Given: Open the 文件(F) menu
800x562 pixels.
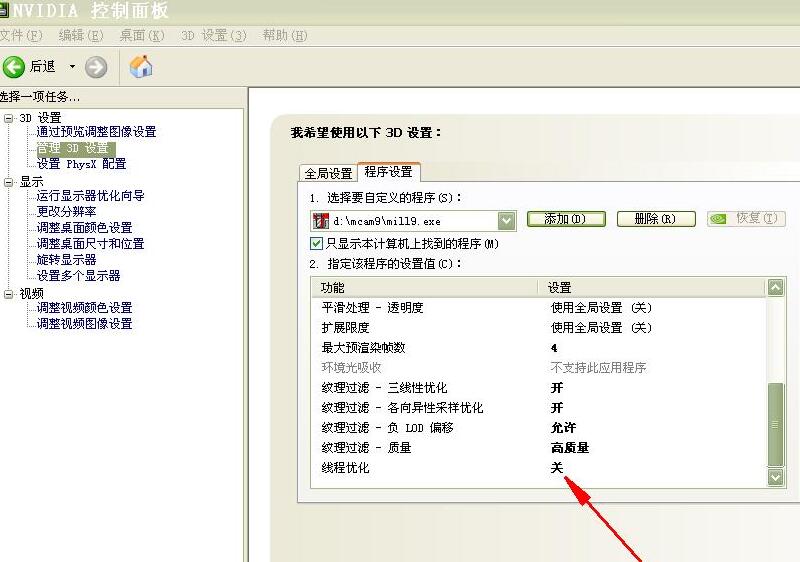Looking at the screenshot, I should click(20, 35).
